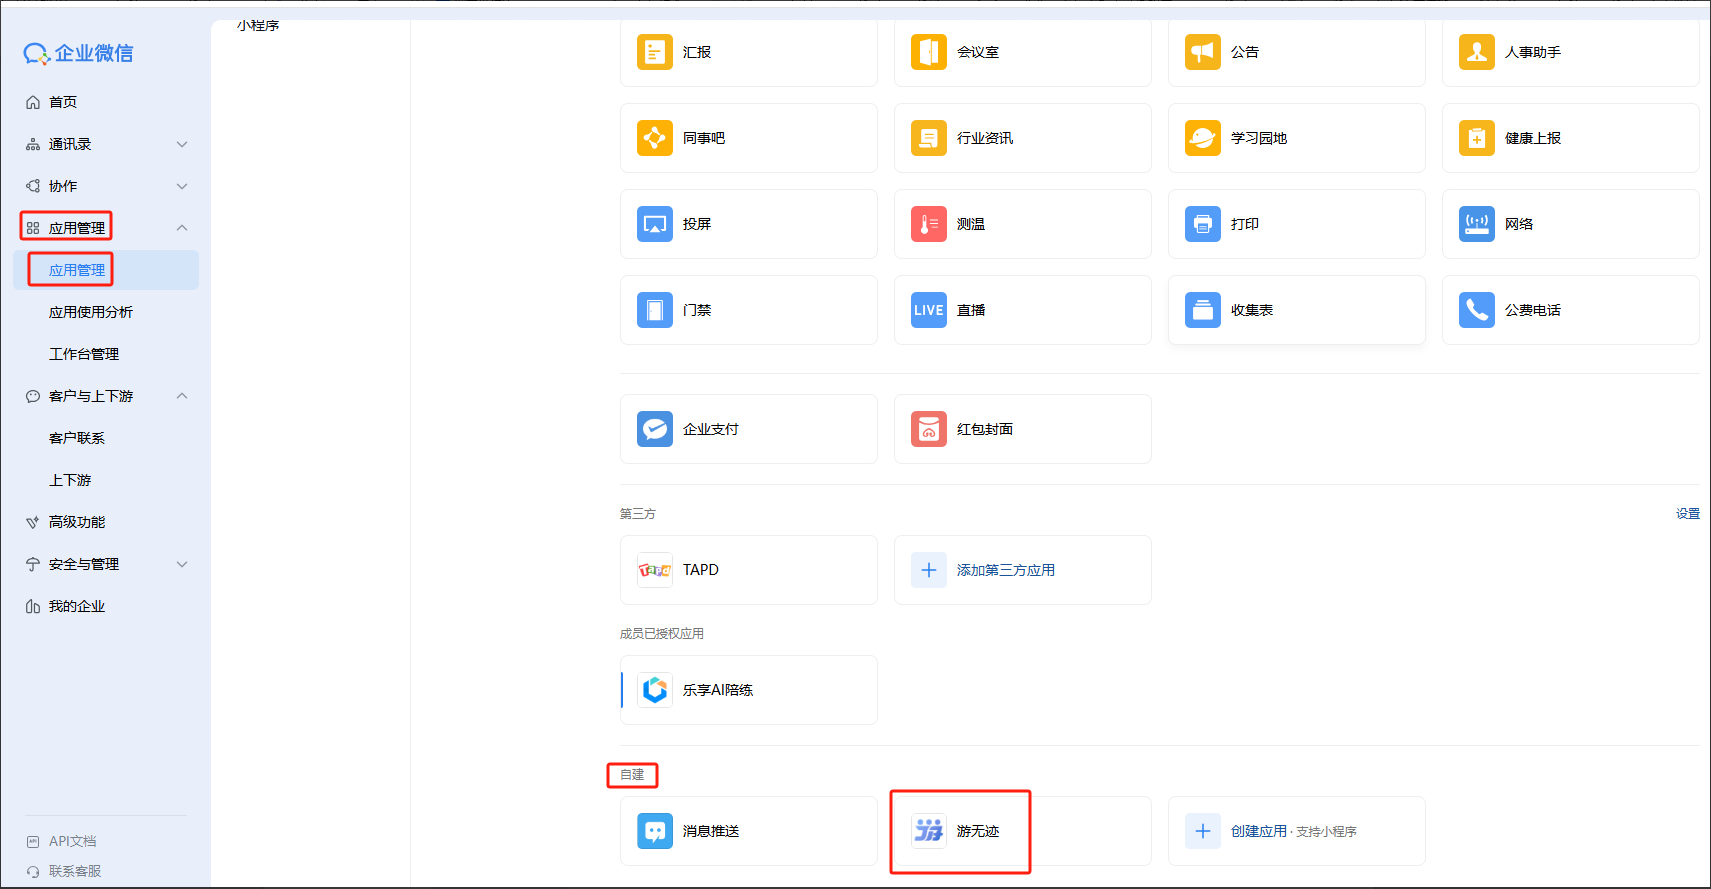Open the 测温 thermometer icon
Viewport: 1711px width, 889px height.
pos(928,224)
